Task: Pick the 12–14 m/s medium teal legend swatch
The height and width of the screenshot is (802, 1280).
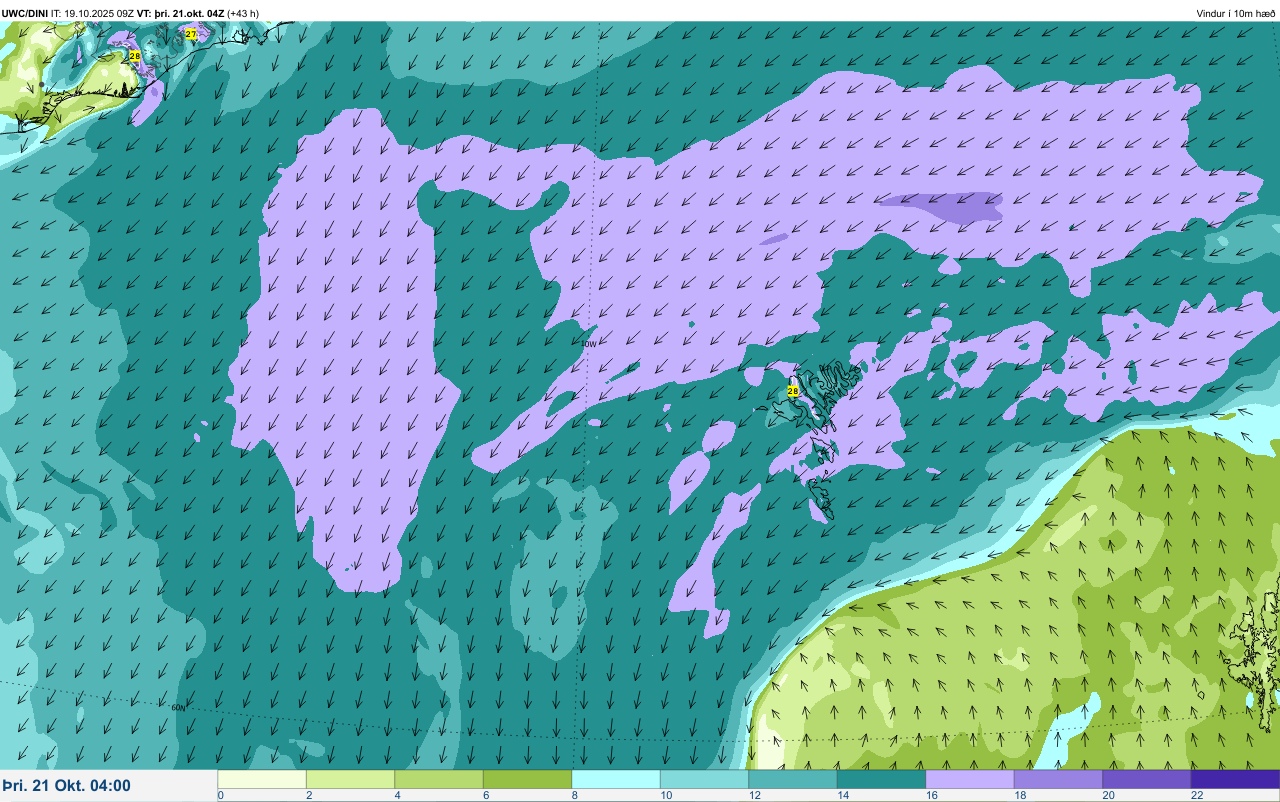Action: point(793,779)
